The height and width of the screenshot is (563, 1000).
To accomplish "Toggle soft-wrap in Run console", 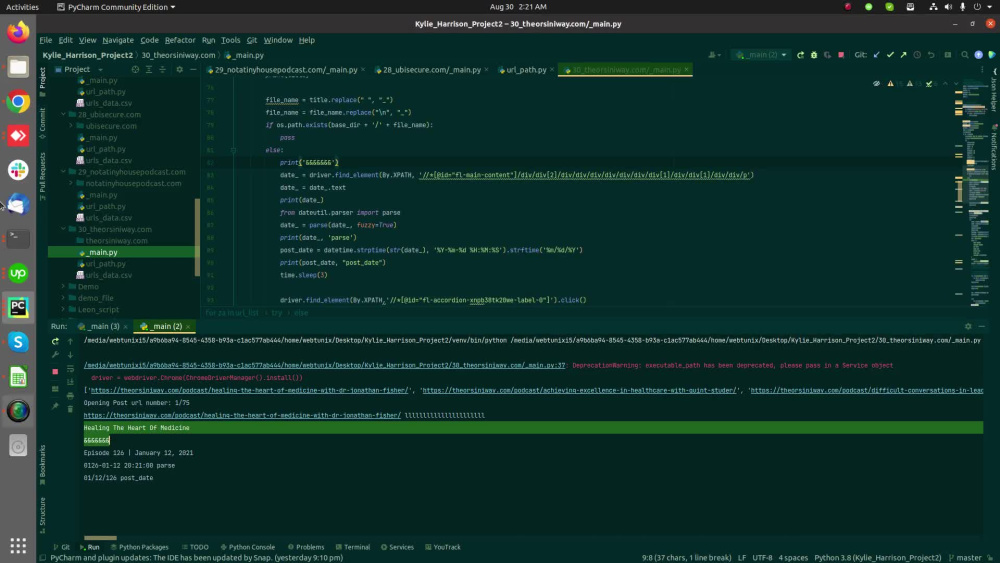I will click(70, 369).
